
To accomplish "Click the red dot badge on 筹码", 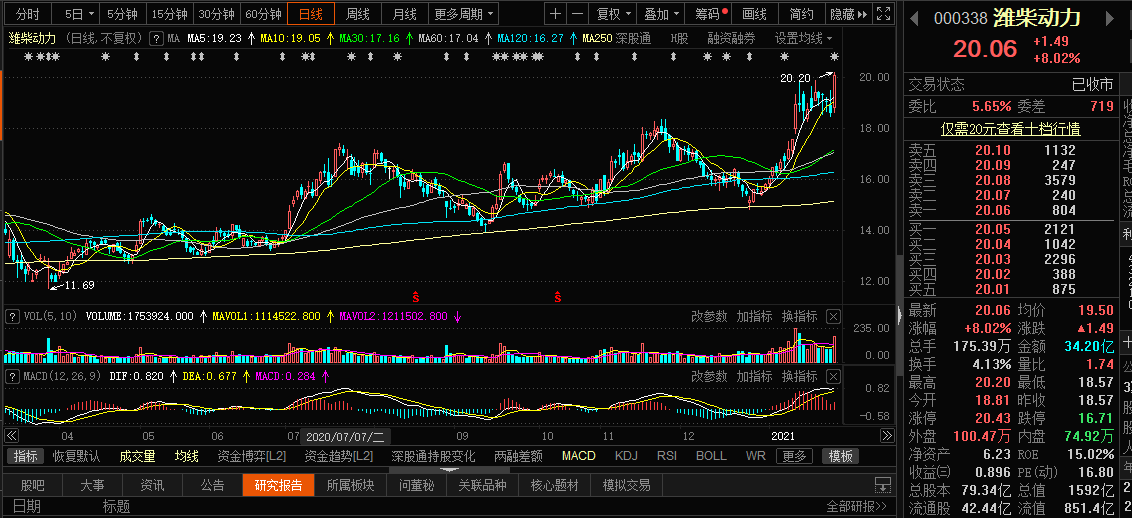I will tap(724, 10).
